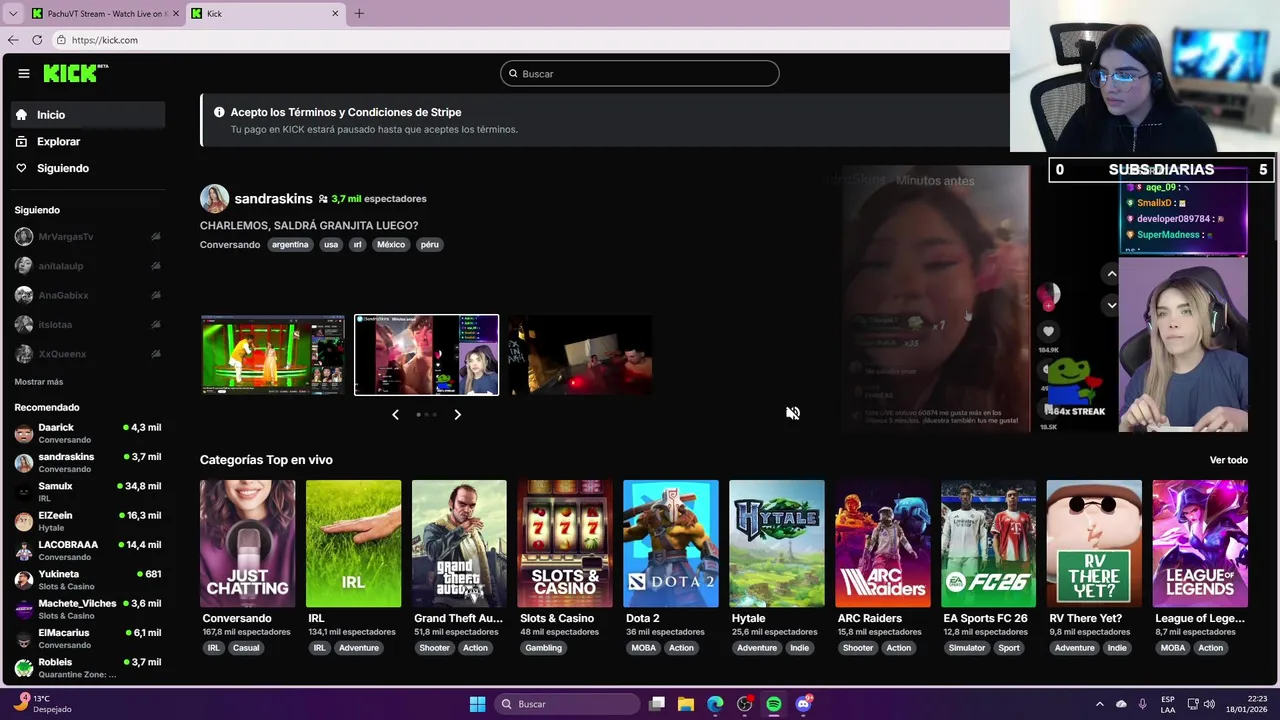The image size is (1280, 720).
Task: Open XxQueenx followed channel
Action: pos(88,354)
